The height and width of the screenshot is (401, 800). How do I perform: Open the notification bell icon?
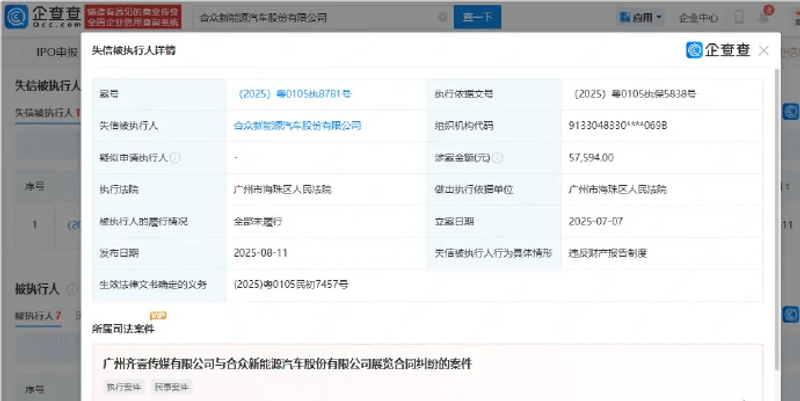764,17
